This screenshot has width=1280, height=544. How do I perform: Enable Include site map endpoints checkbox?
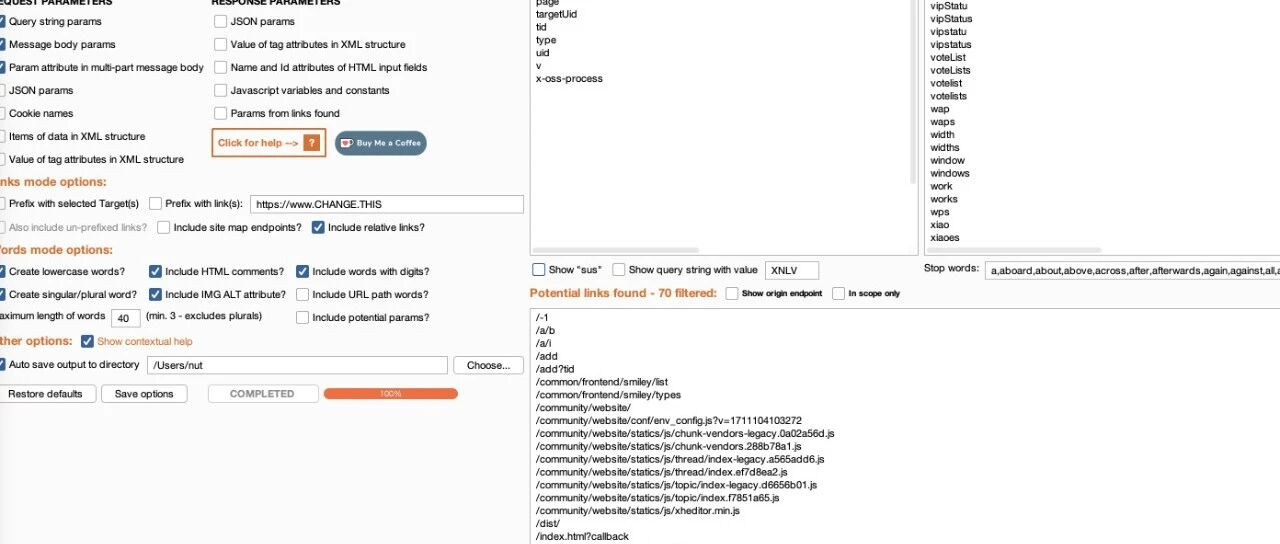[164, 227]
